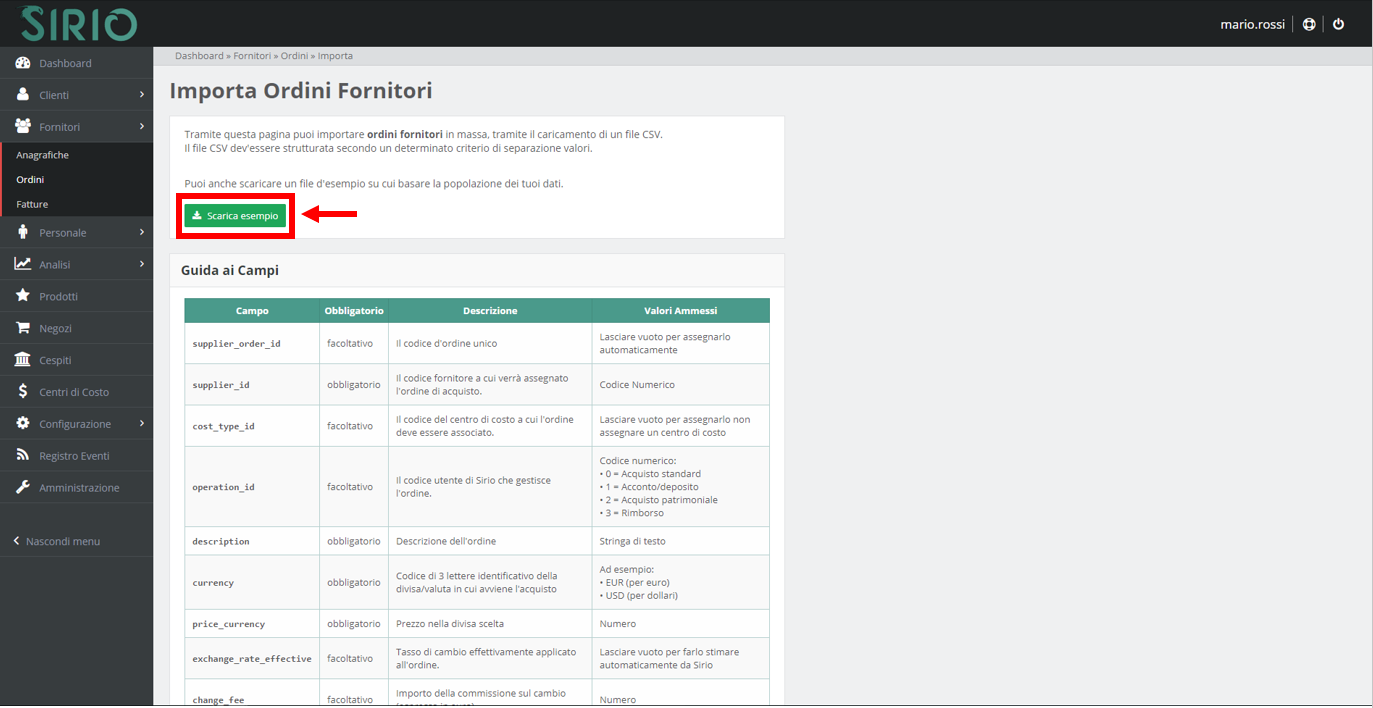This screenshot has height=708, width=1373.
Task: Click the power logout icon
Action: coord(1339,24)
